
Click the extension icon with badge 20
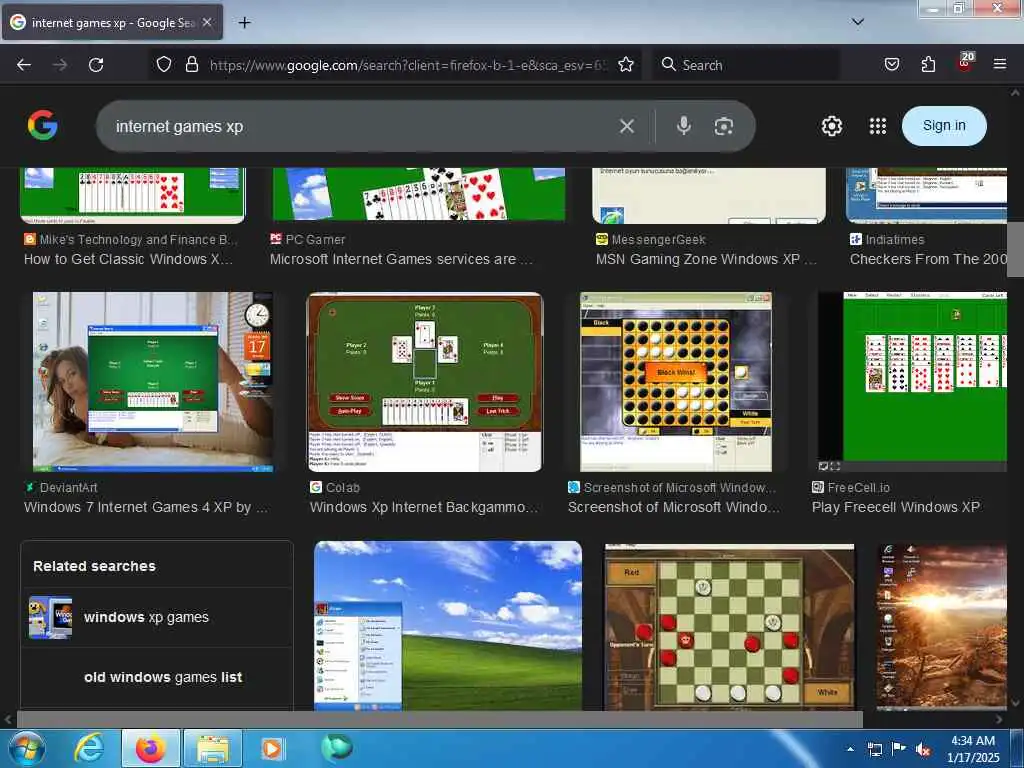(965, 62)
